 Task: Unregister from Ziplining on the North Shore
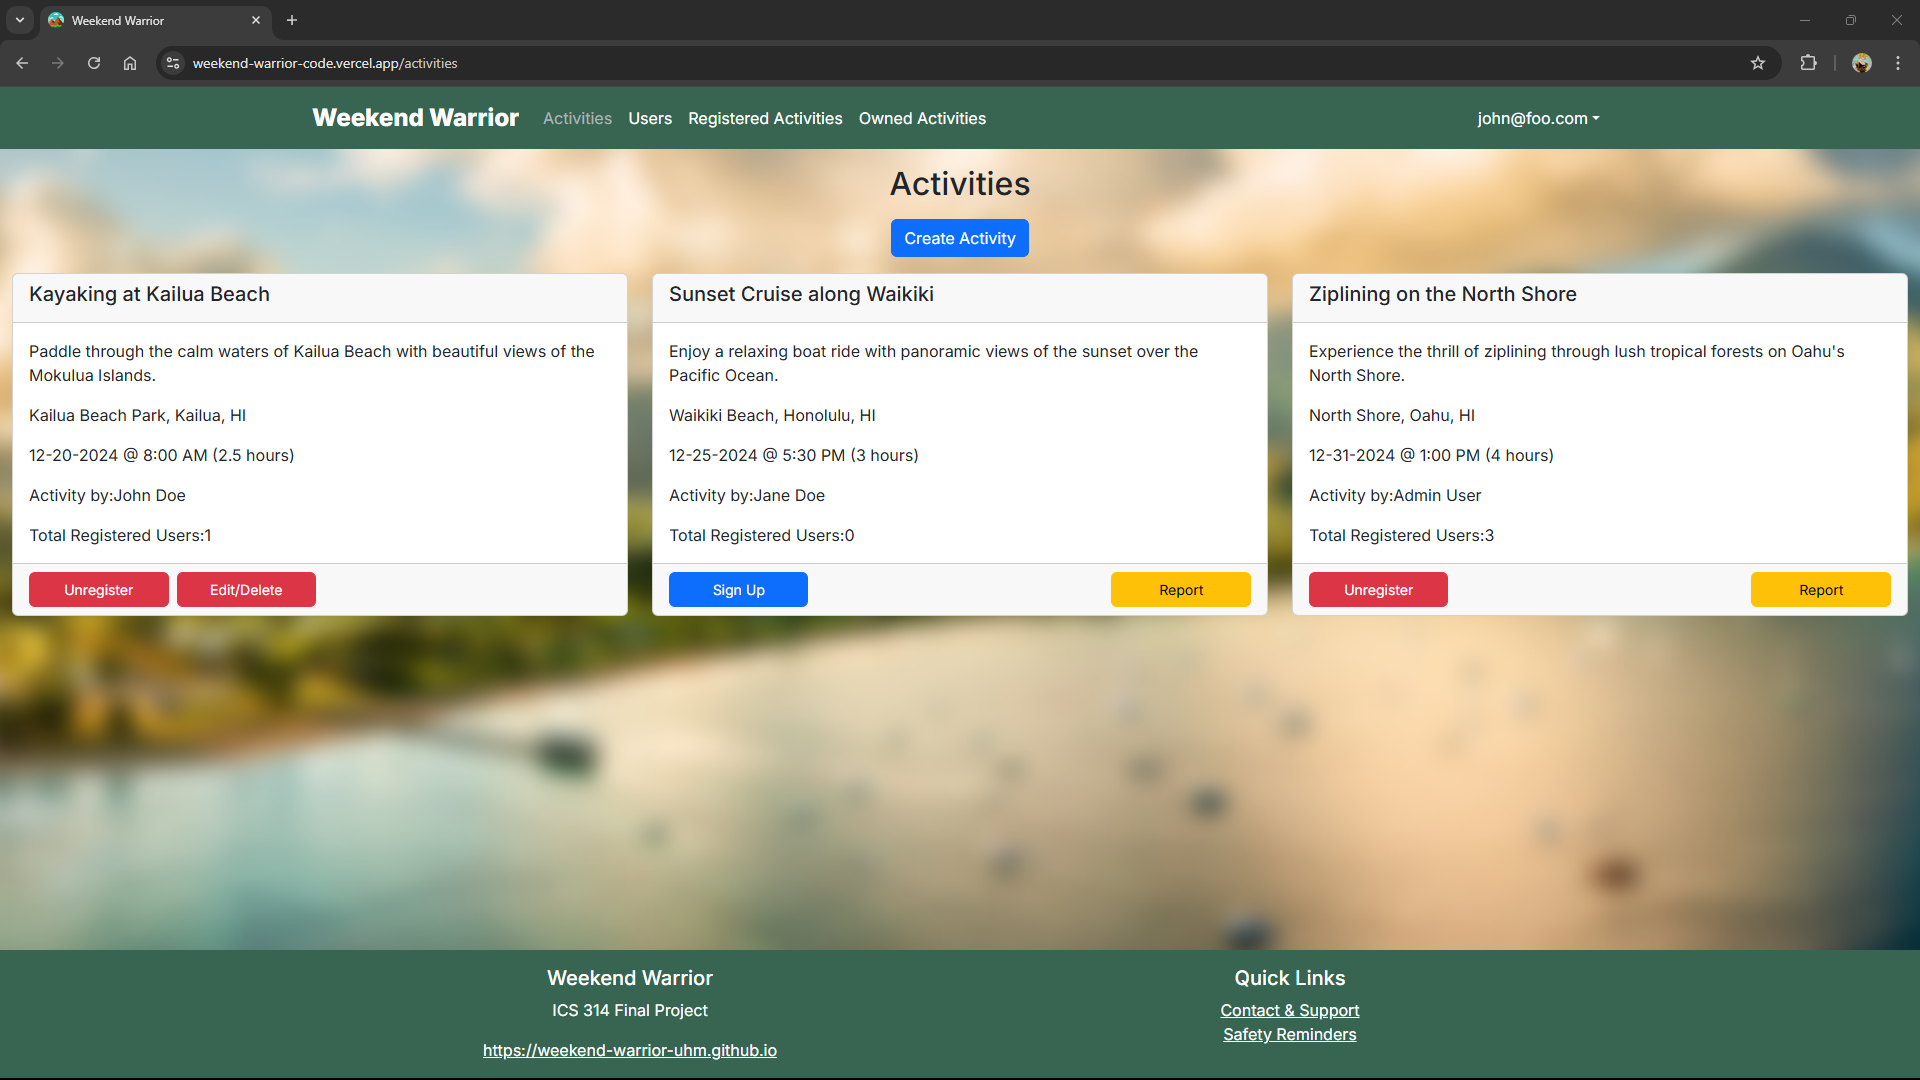pyautogui.click(x=1377, y=589)
